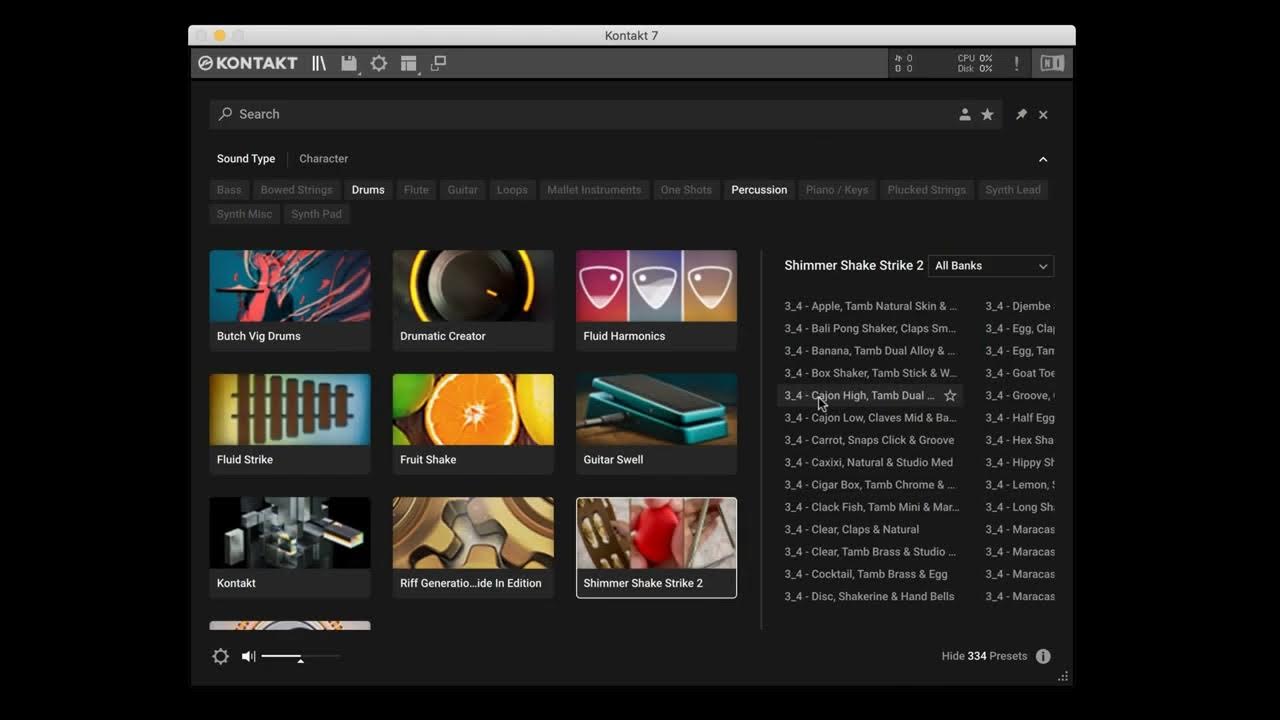Select the Guitar tag
Image resolution: width=1280 pixels, height=720 pixels.
[462, 190]
